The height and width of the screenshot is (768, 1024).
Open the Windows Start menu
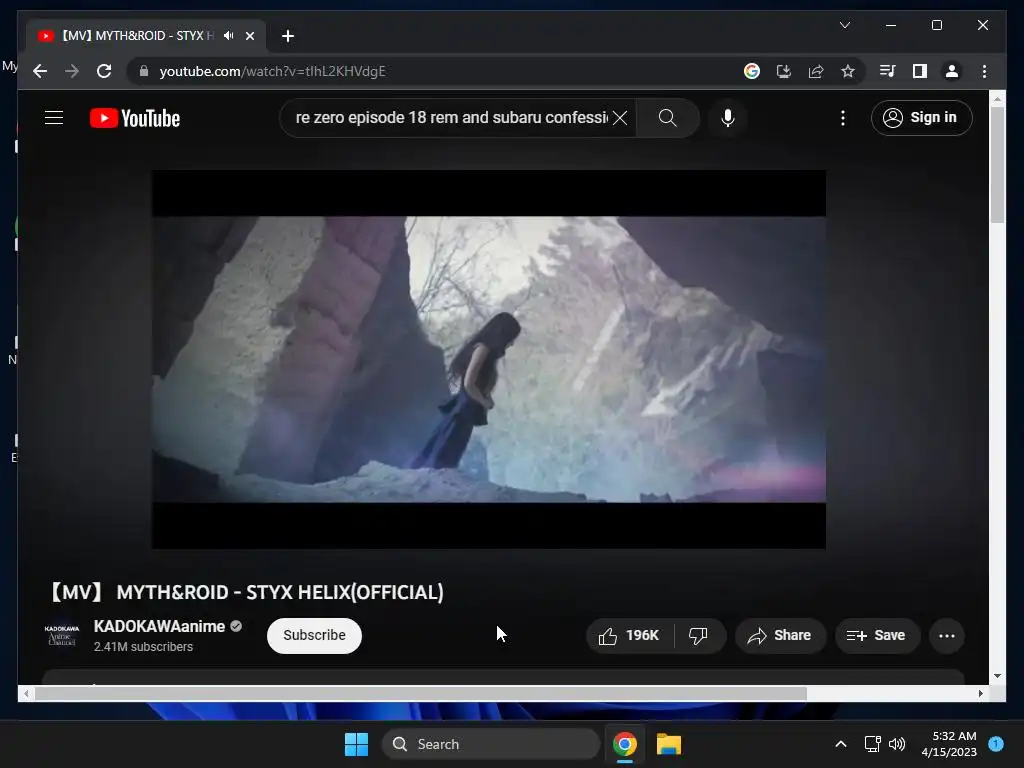click(357, 744)
